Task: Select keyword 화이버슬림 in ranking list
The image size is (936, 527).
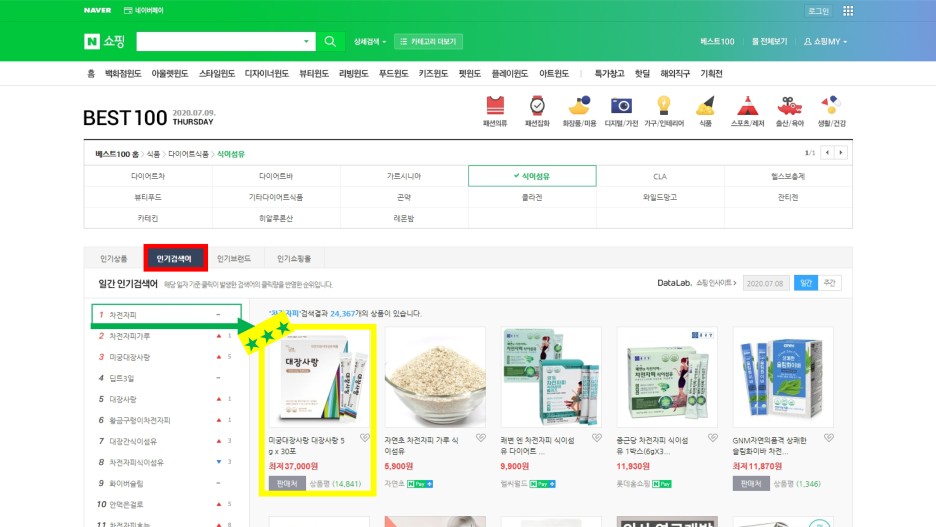Action: coord(126,483)
